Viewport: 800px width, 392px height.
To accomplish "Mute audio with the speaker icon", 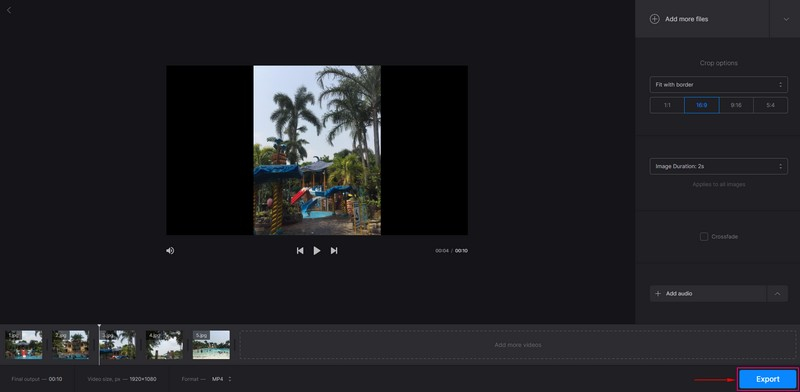I will [170, 251].
